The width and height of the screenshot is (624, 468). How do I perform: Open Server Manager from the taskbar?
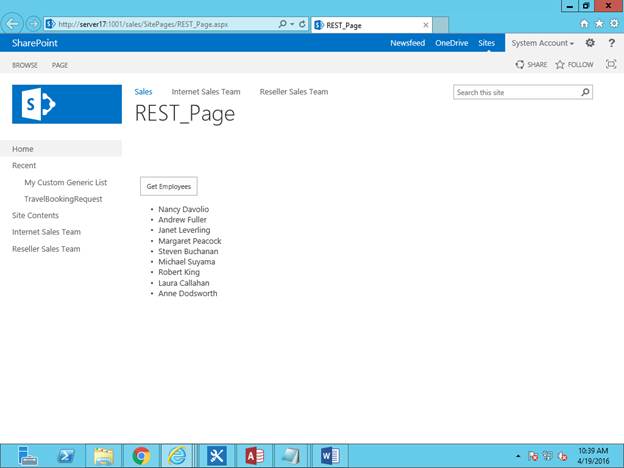[27, 456]
